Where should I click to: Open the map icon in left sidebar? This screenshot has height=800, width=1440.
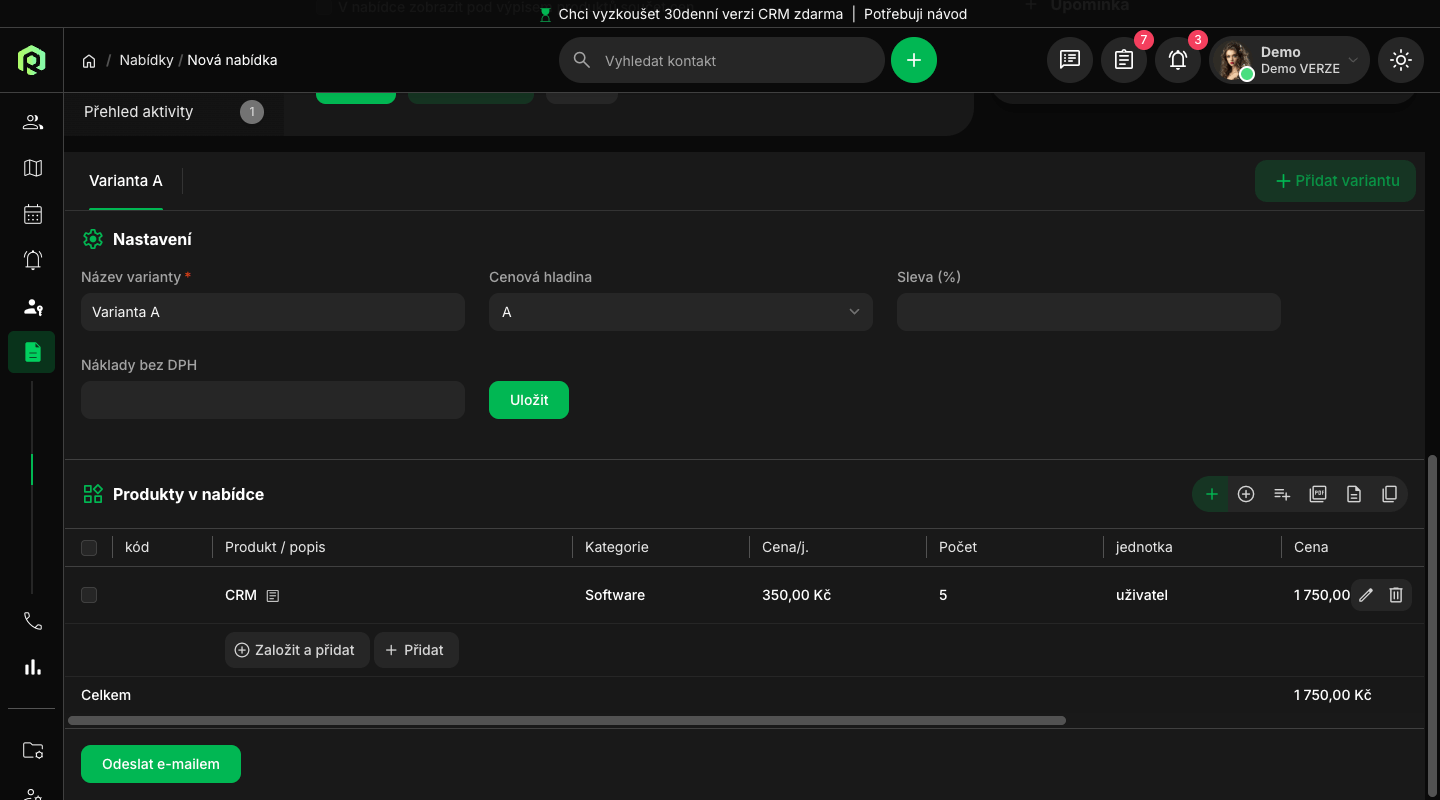[x=33, y=168]
